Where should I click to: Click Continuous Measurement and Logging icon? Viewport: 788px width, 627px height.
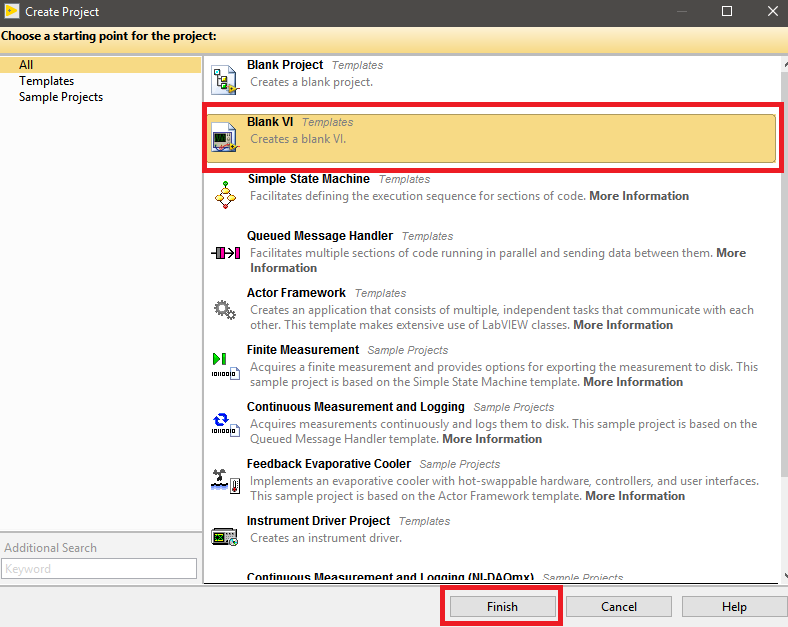click(225, 423)
